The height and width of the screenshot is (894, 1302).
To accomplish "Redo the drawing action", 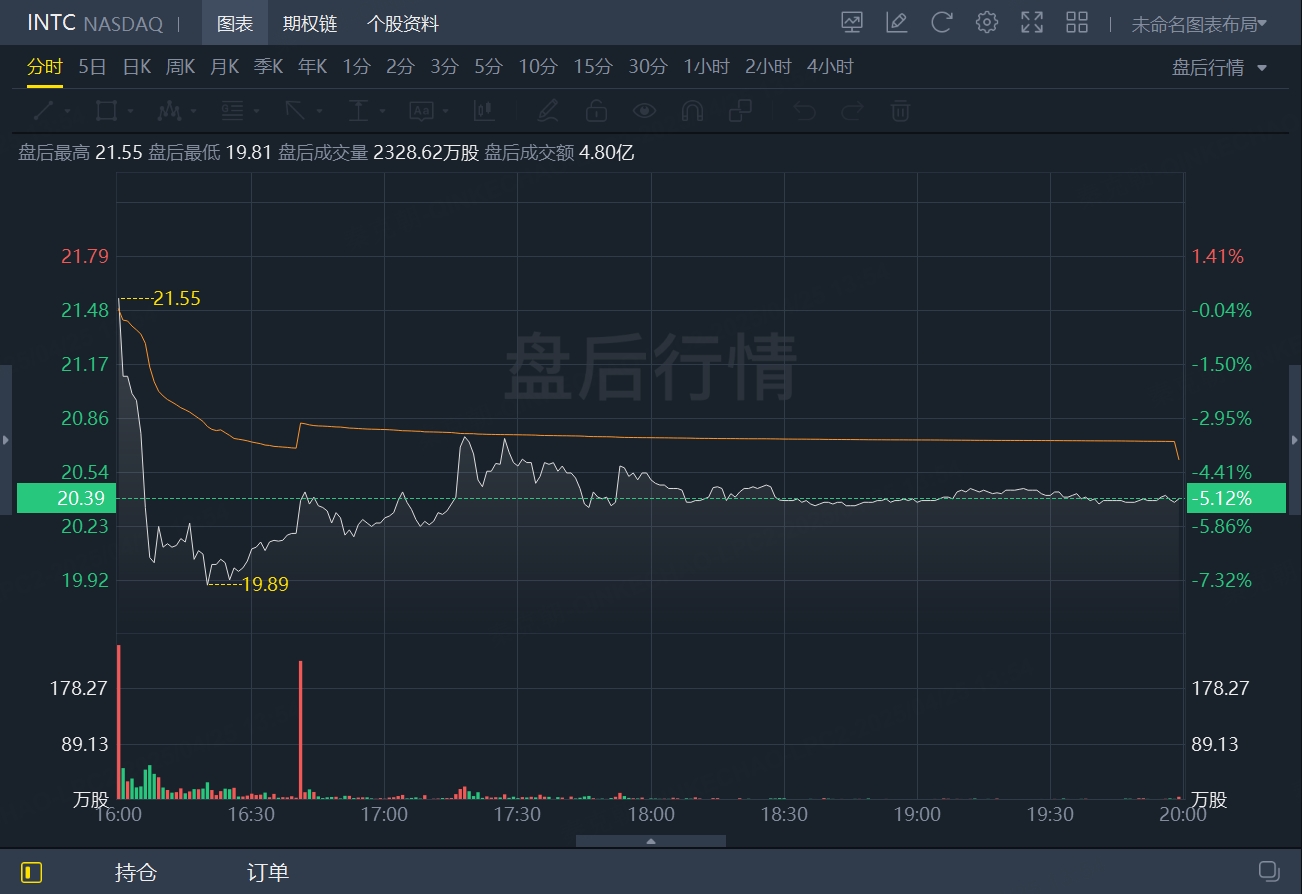I will click(852, 110).
